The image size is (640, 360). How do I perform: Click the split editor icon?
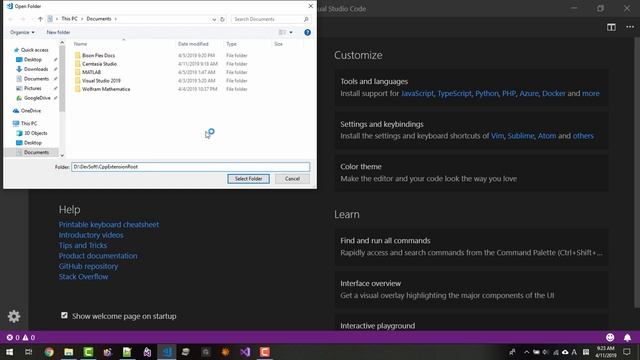(611, 27)
